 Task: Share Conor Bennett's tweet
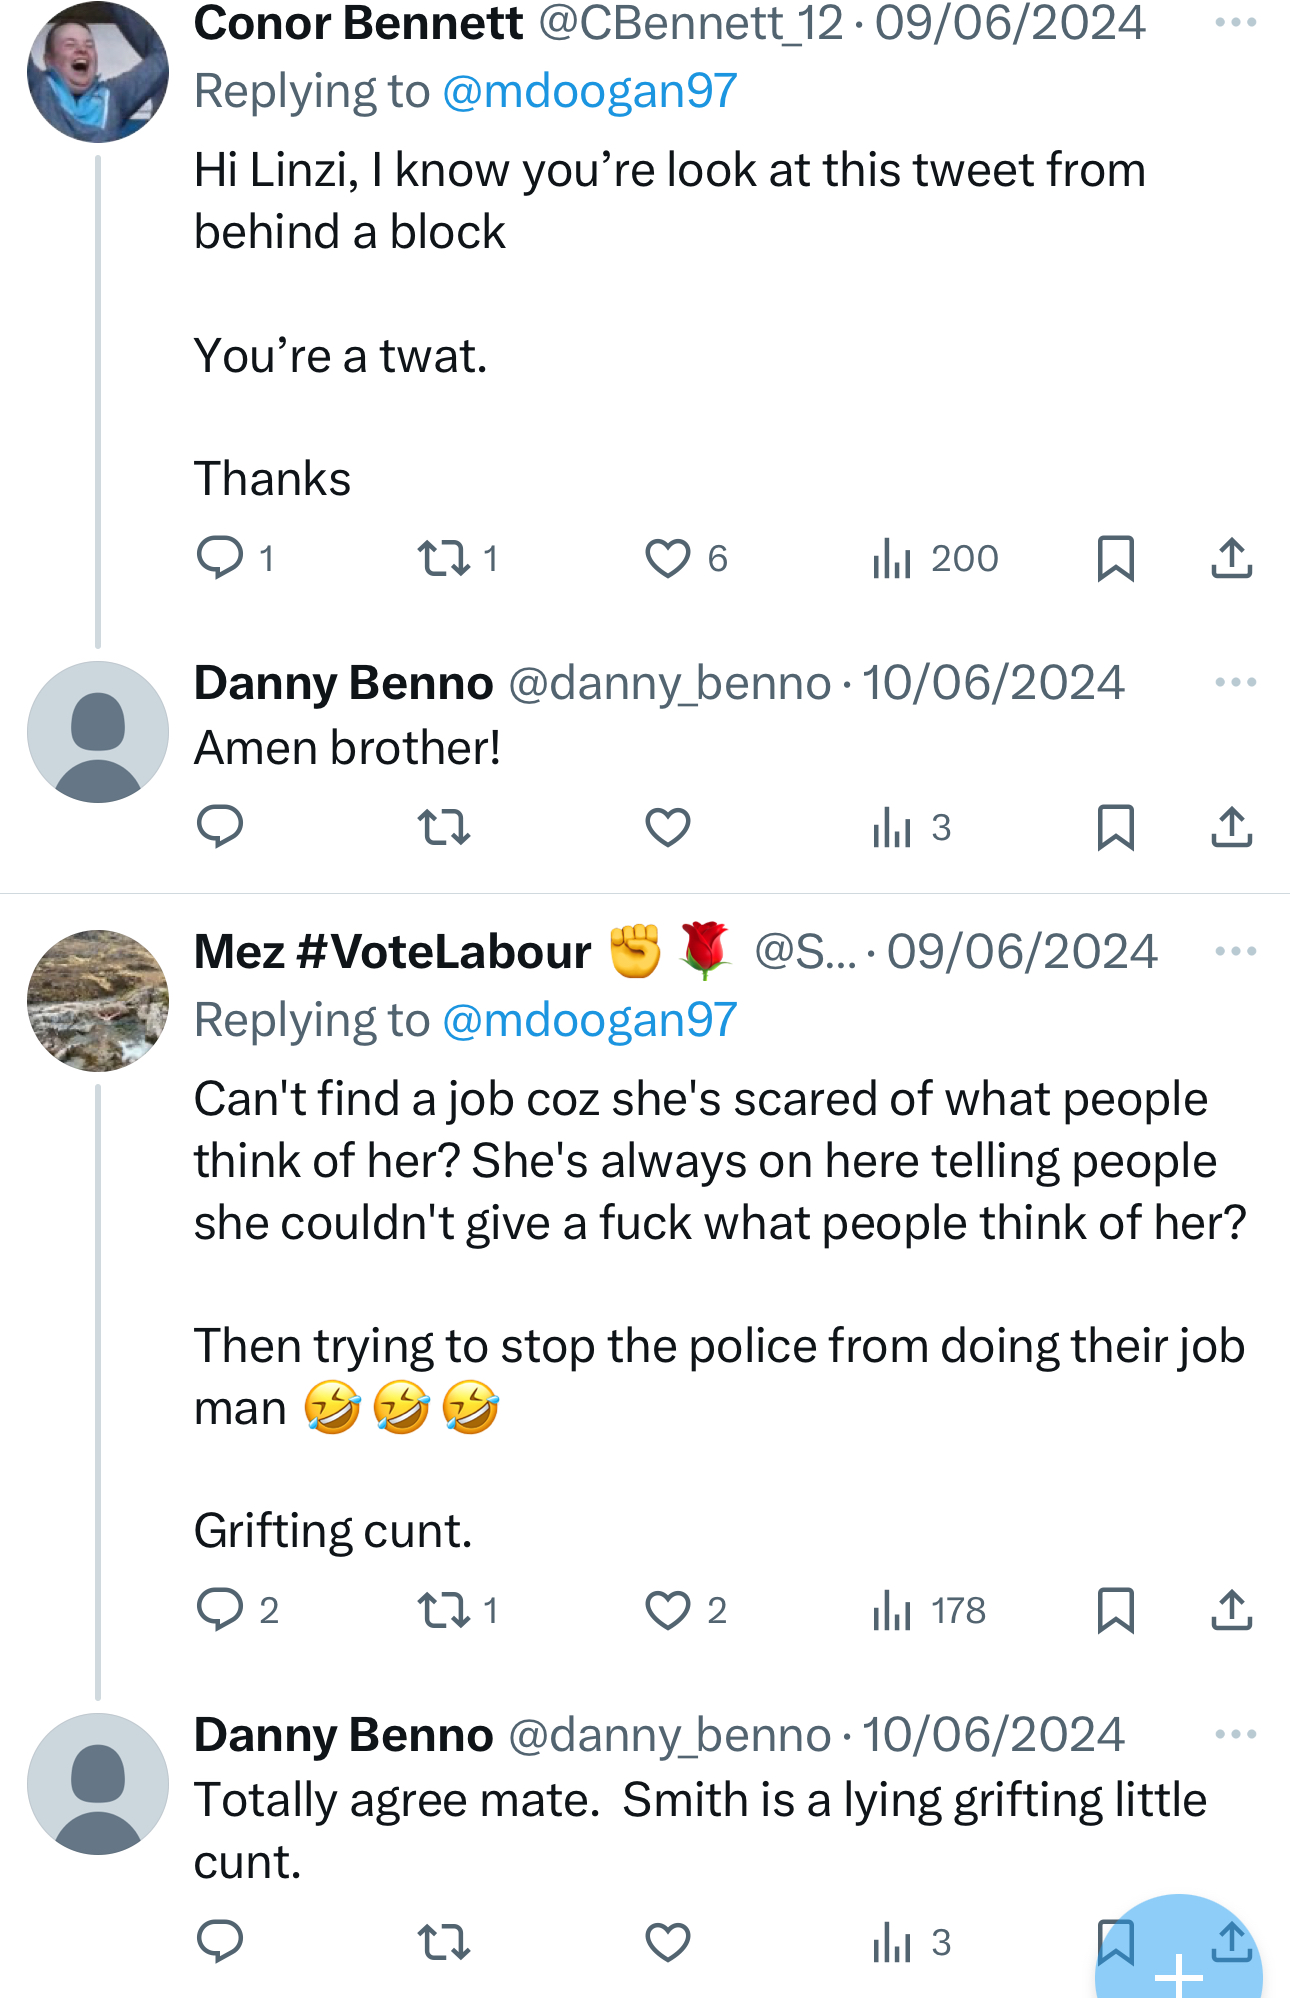coord(1231,558)
